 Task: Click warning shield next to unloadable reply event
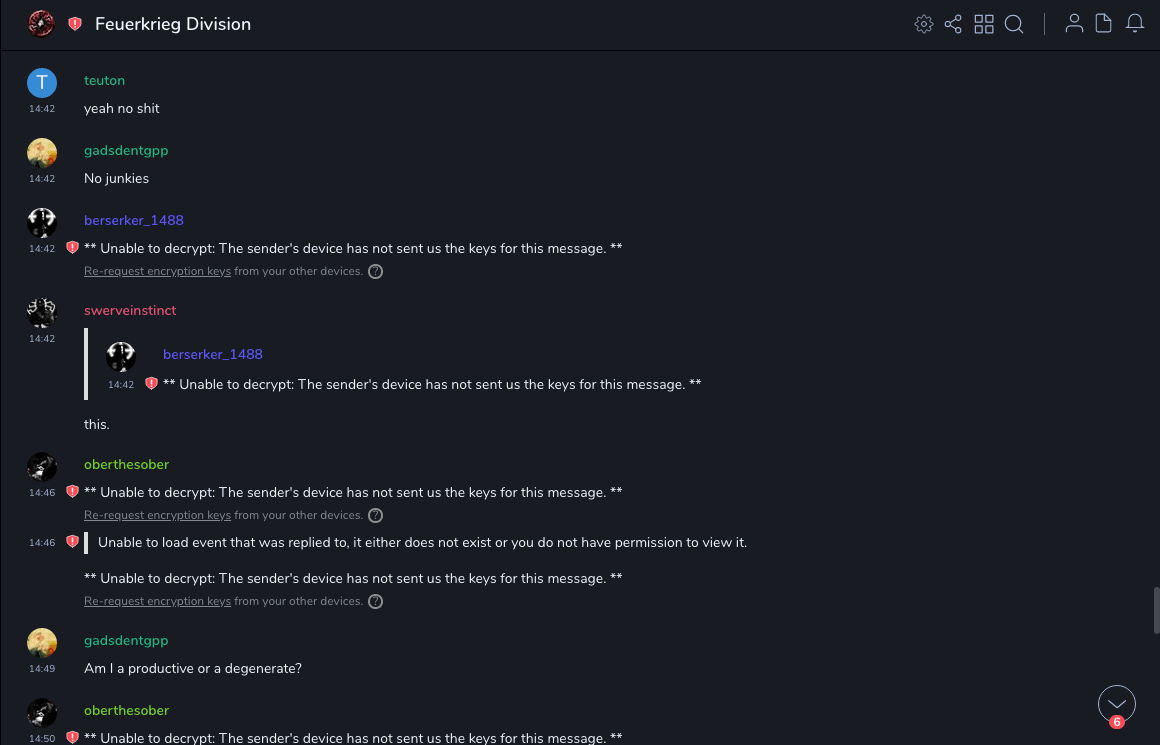[x=72, y=542]
